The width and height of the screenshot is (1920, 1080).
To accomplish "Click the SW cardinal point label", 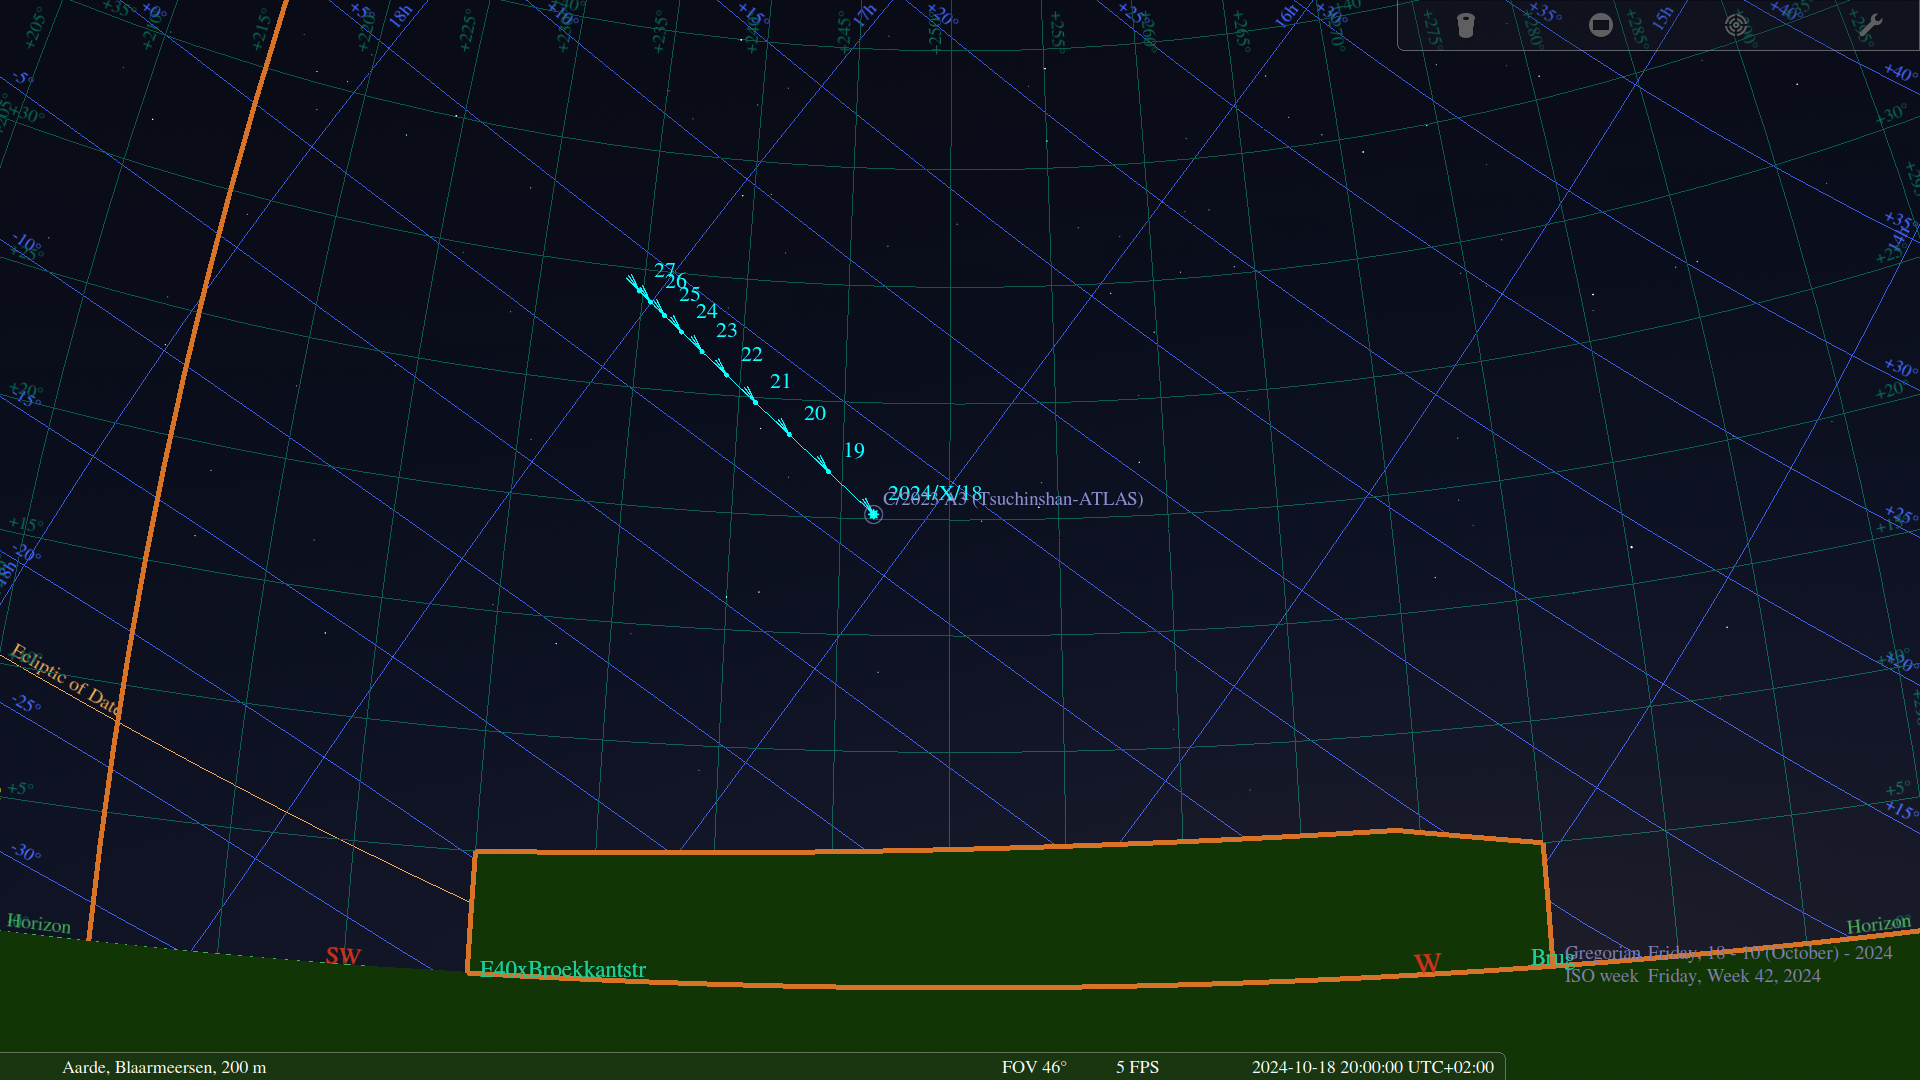I will click(x=343, y=956).
